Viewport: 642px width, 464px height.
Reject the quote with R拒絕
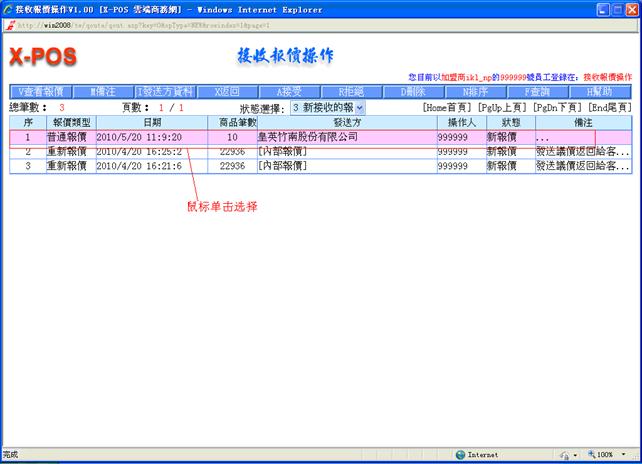[x=350, y=91]
